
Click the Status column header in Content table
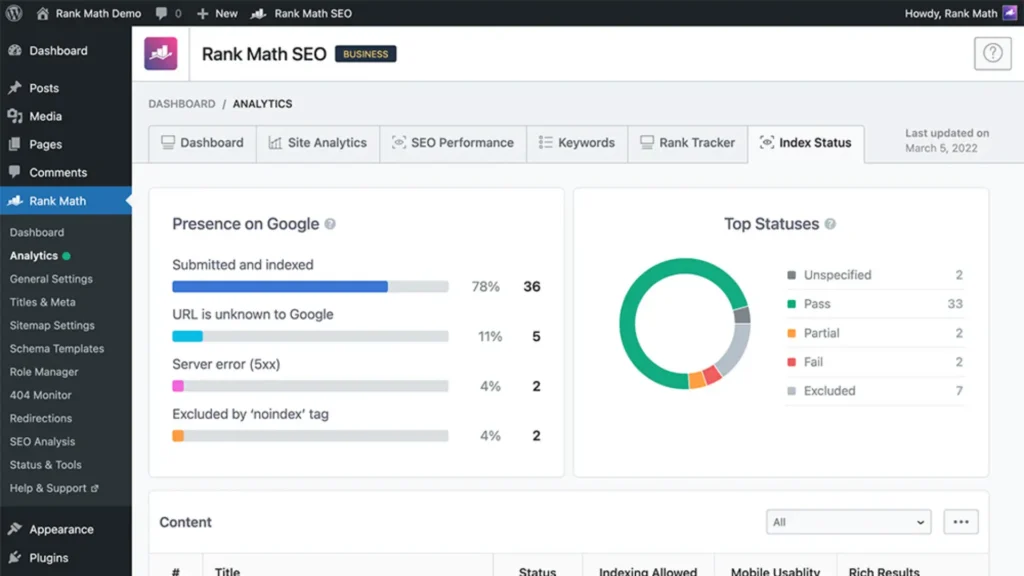[x=537, y=571]
